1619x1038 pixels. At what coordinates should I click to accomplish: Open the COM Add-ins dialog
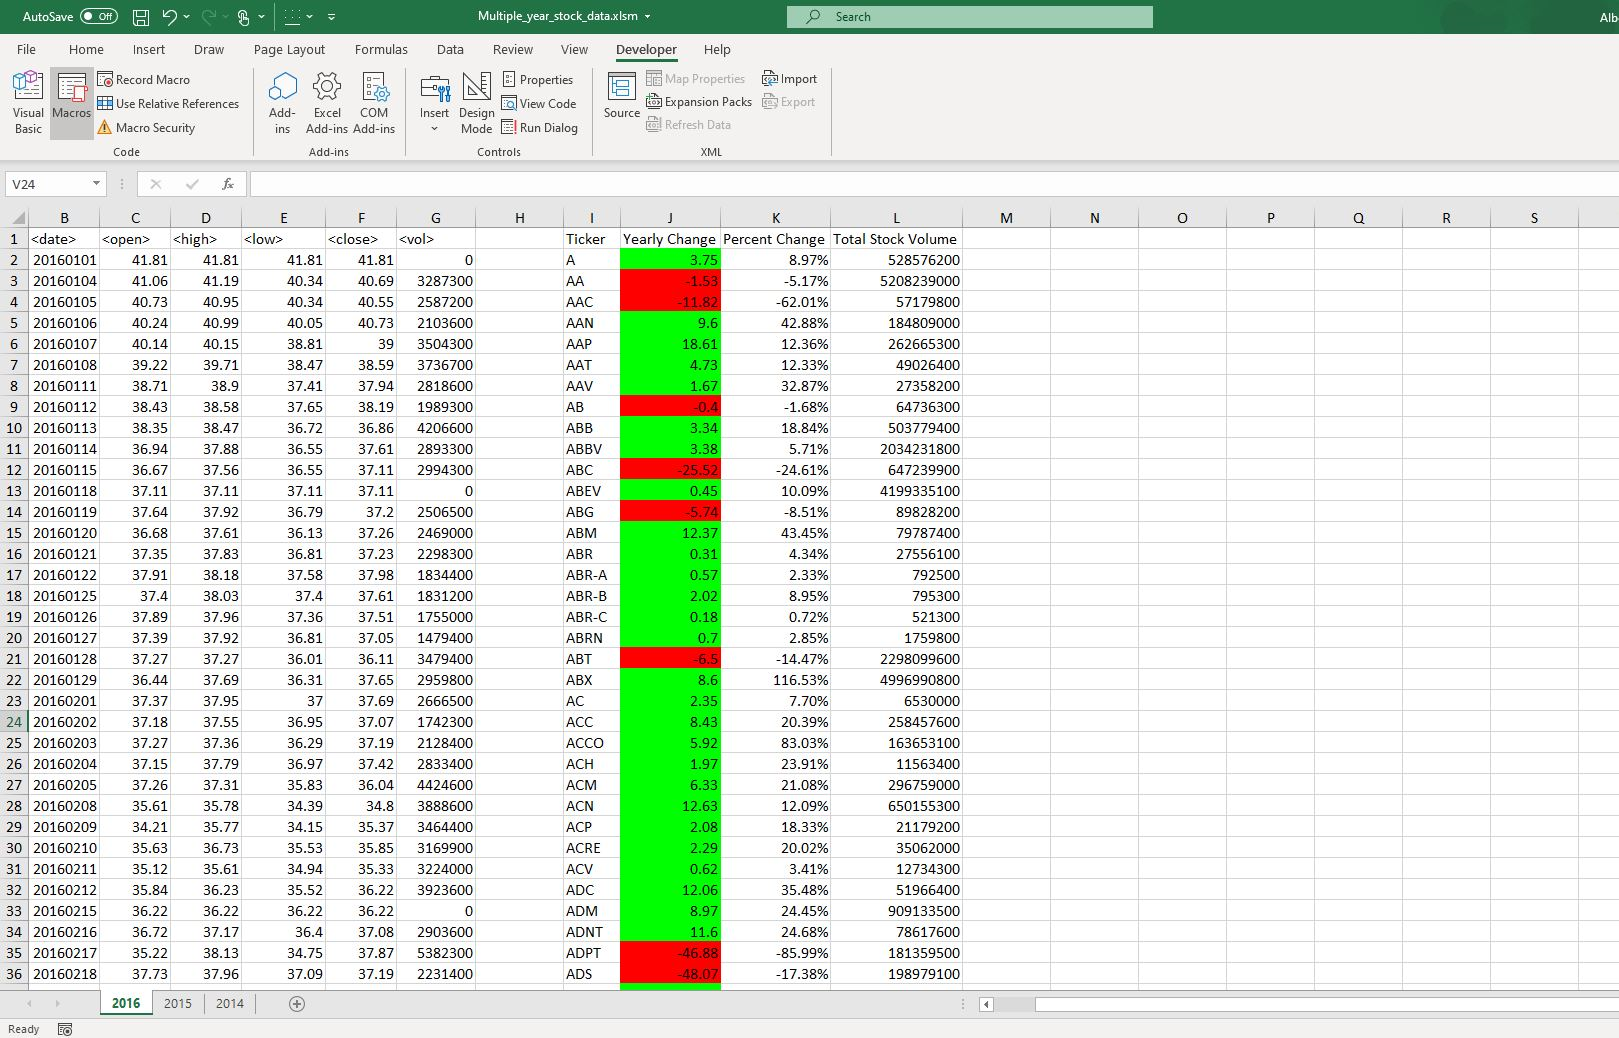[x=374, y=103]
